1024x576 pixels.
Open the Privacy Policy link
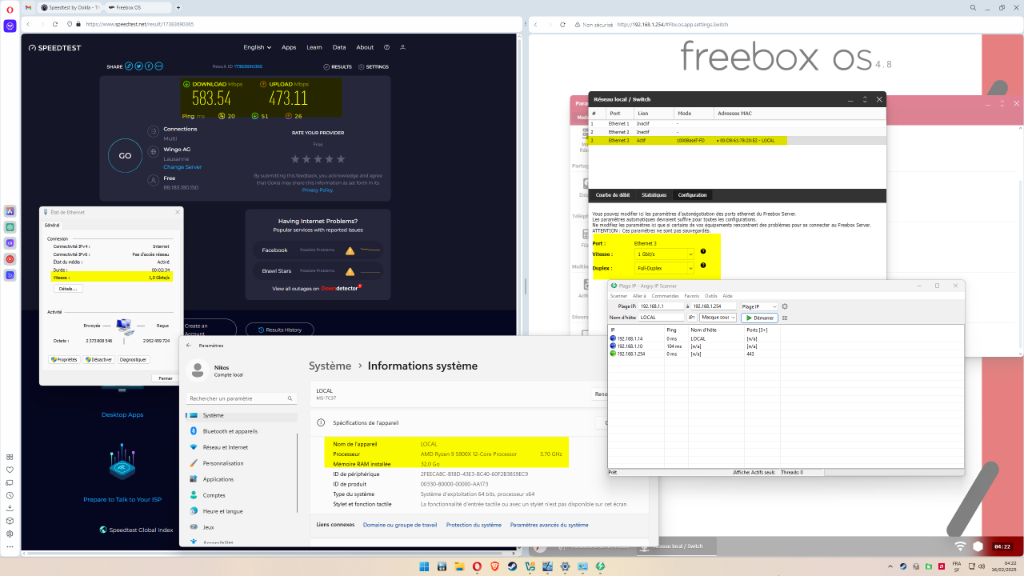pyautogui.click(x=317, y=190)
